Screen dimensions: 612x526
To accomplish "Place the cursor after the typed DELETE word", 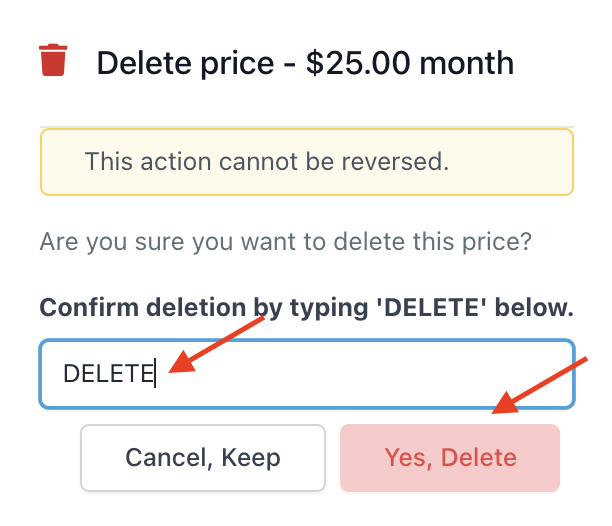I will [x=154, y=374].
